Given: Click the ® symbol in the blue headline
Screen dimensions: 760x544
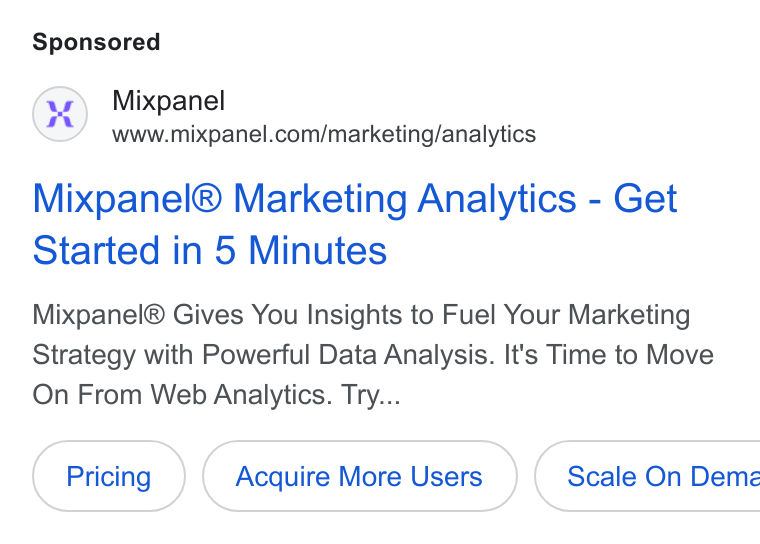Looking at the screenshot, I should coord(208,198).
